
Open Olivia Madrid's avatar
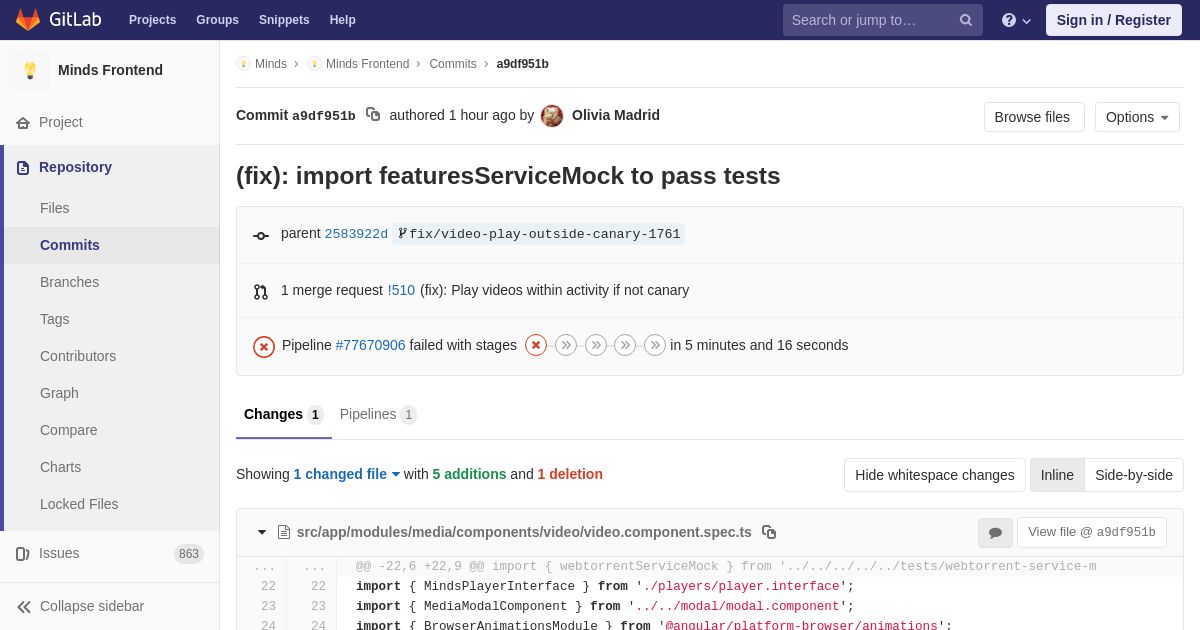(x=552, y=116)
